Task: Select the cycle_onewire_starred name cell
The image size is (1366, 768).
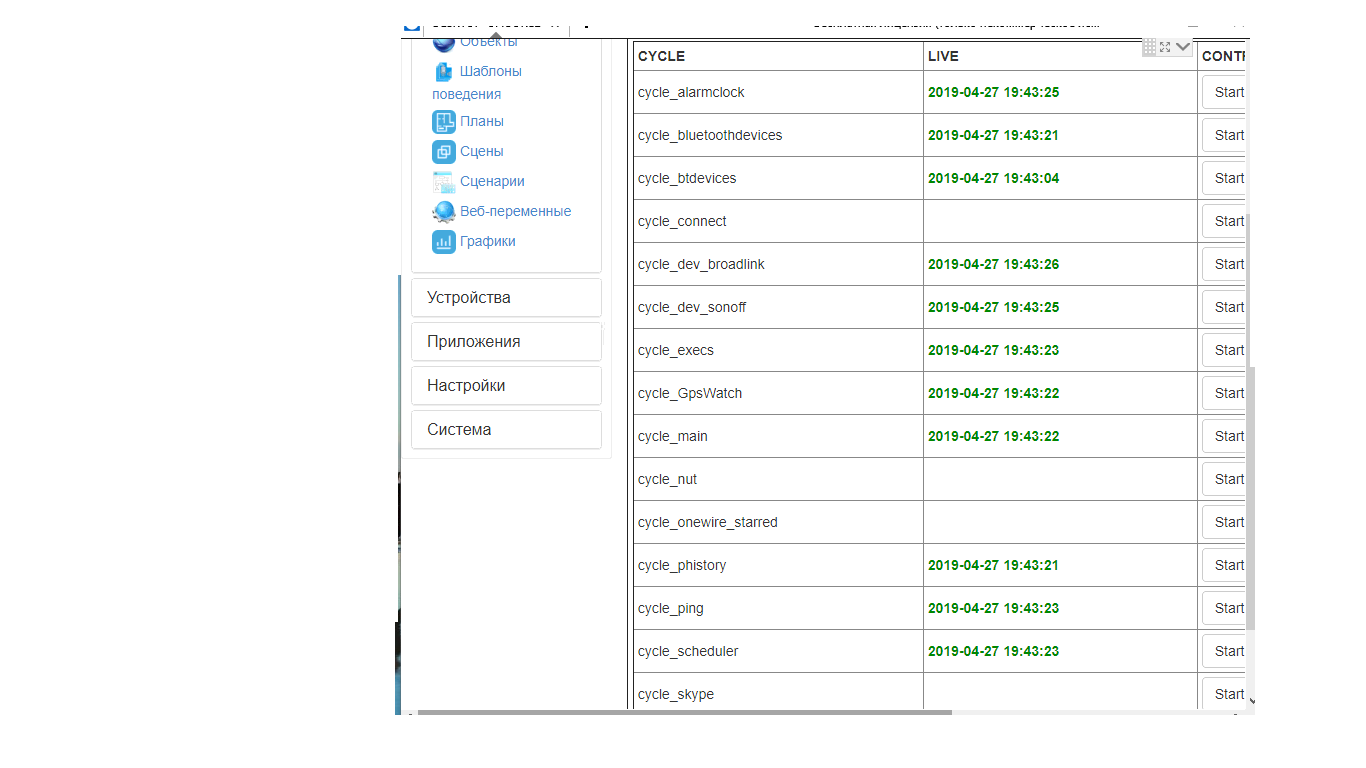Action: (x=778, y=522)
